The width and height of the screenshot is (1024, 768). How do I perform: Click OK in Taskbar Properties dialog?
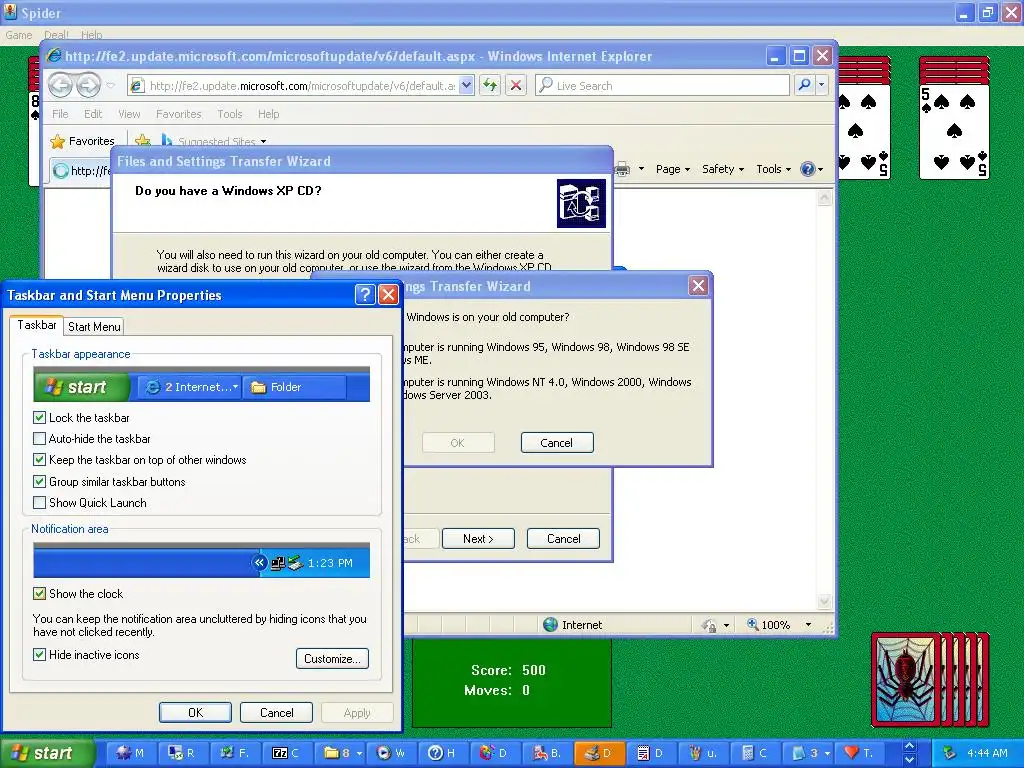click(195, 712)
